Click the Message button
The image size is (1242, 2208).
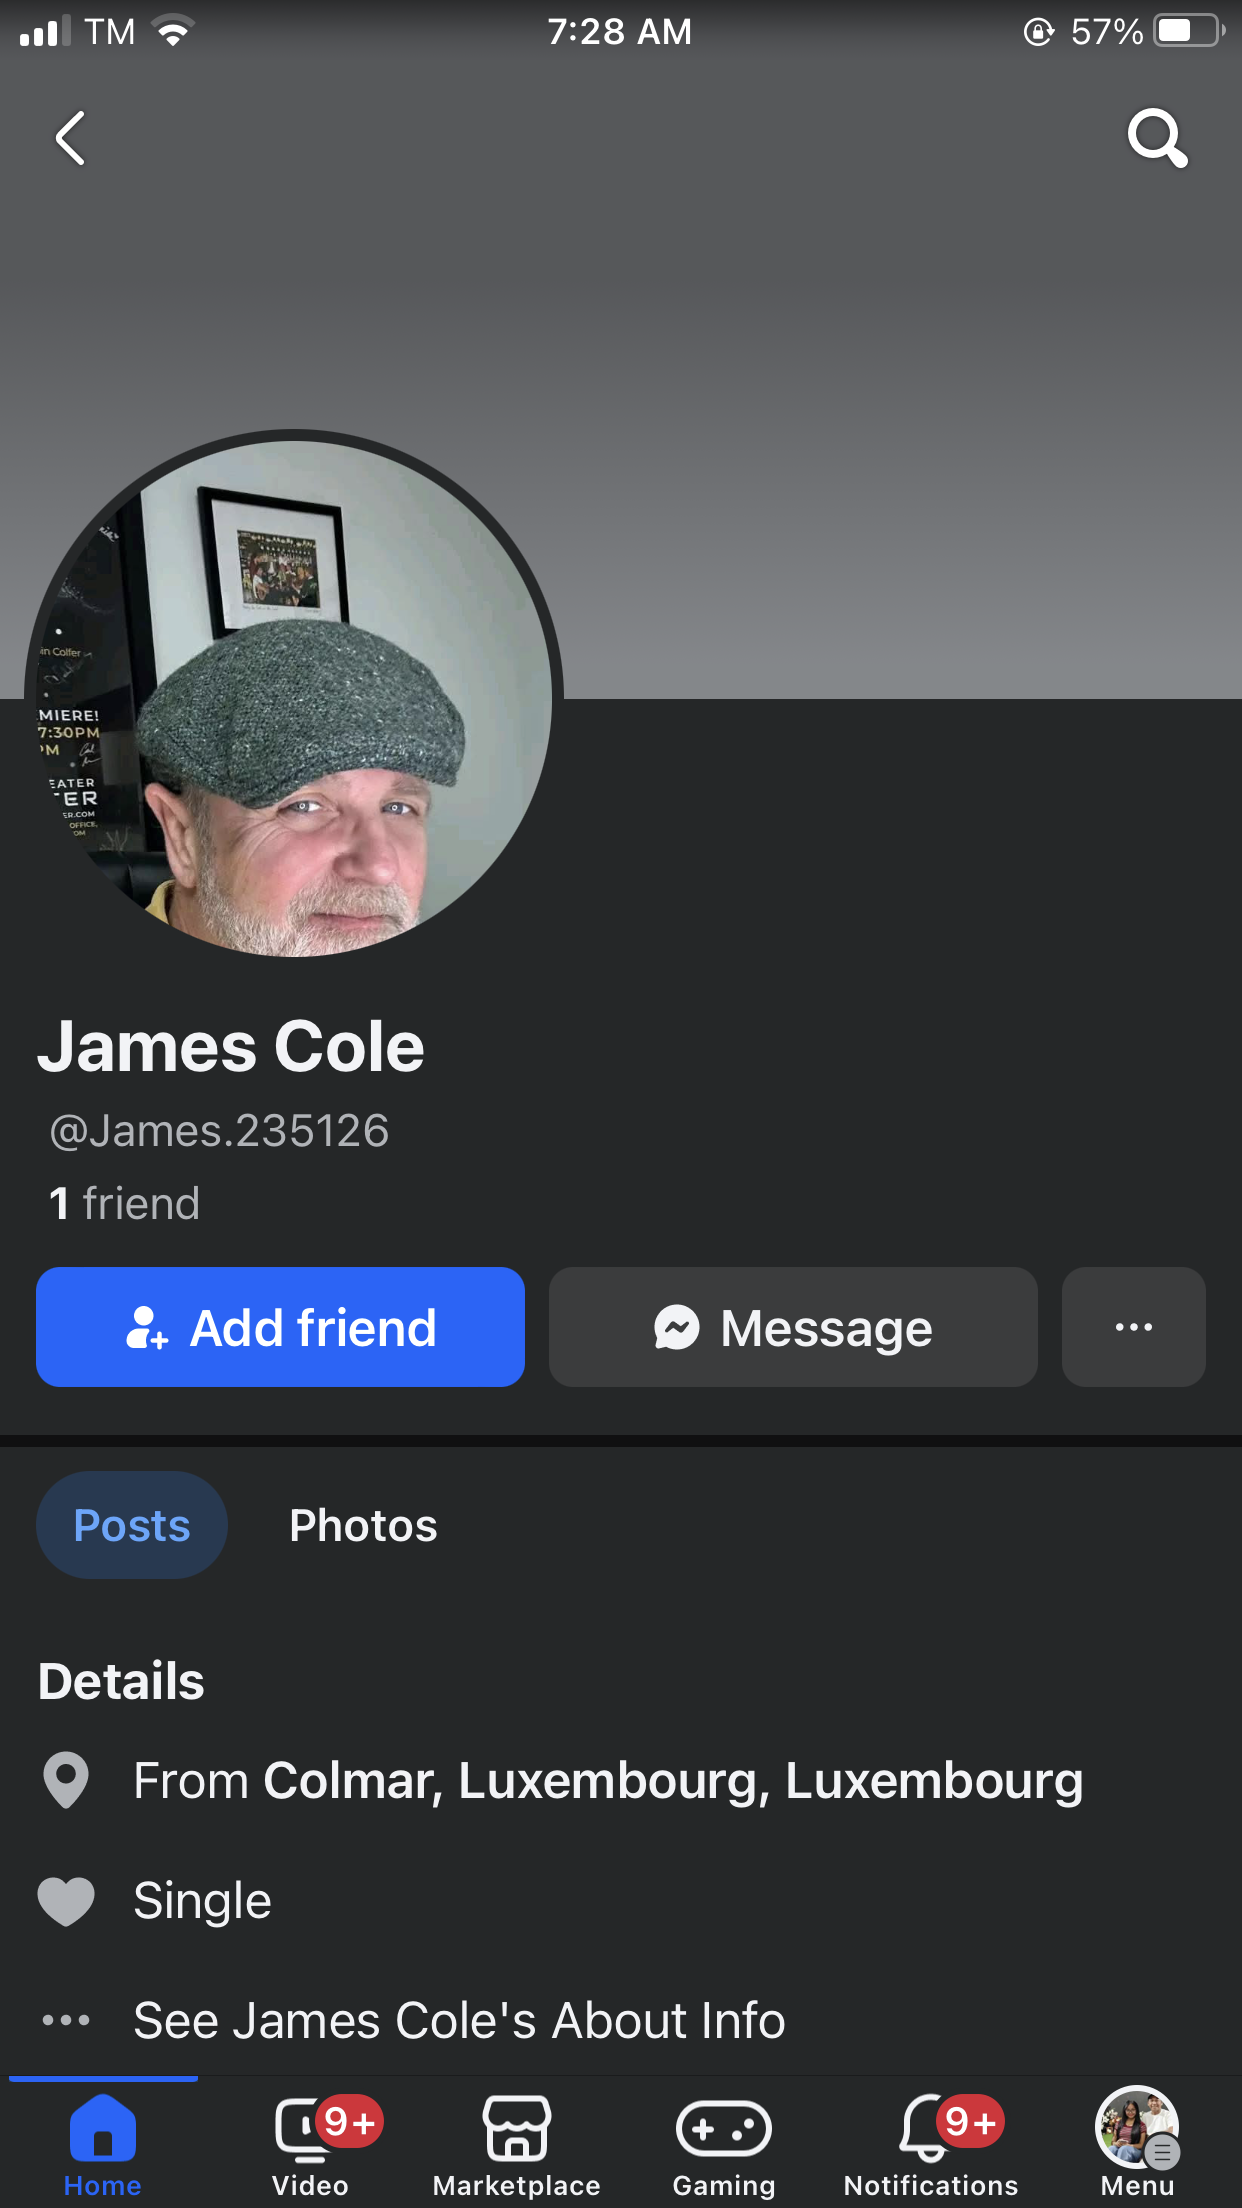coord(793,1327)
